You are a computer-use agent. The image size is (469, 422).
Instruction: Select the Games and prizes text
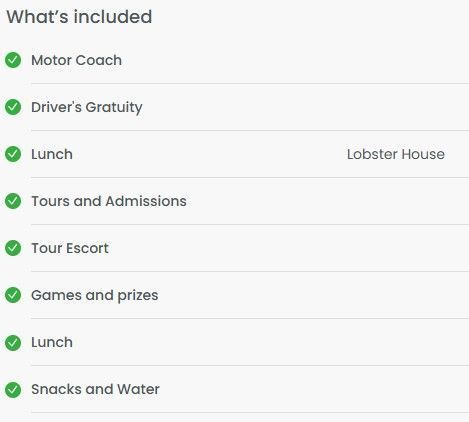coord(95,296)
